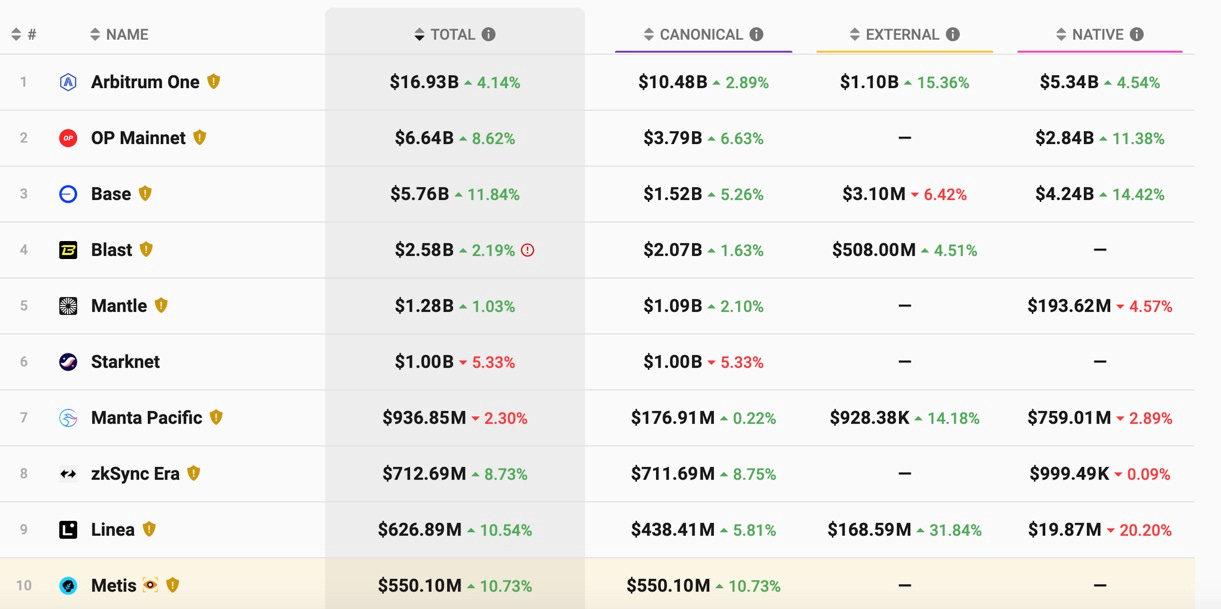Click zkSync Era canonical value $711.69M
Screen dimensions: 1221x609
pos(673,474)
